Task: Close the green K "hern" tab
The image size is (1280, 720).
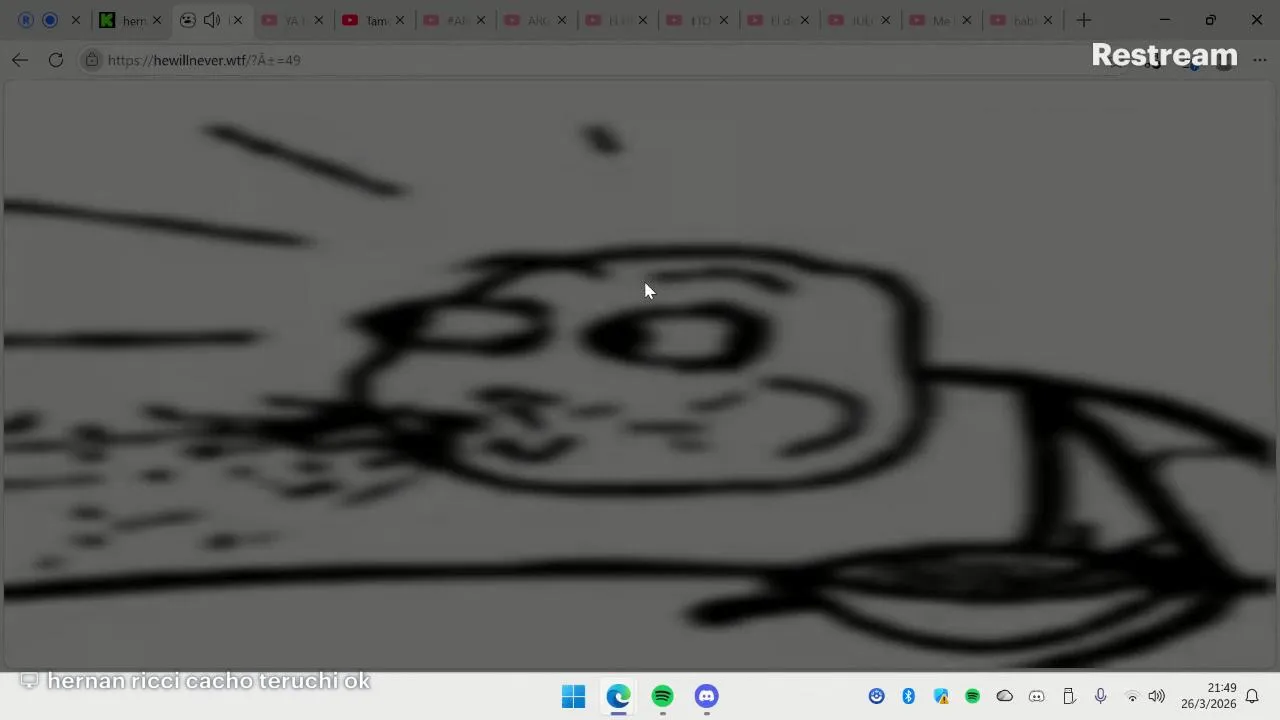Action: pyautogui.click(x=157, y=20)
